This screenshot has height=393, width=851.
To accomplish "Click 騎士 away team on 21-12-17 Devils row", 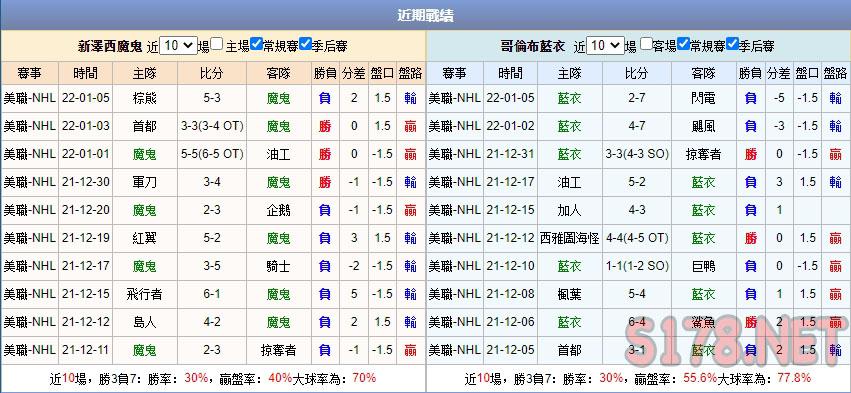I will pyautogui.click(x=278, y=266).
